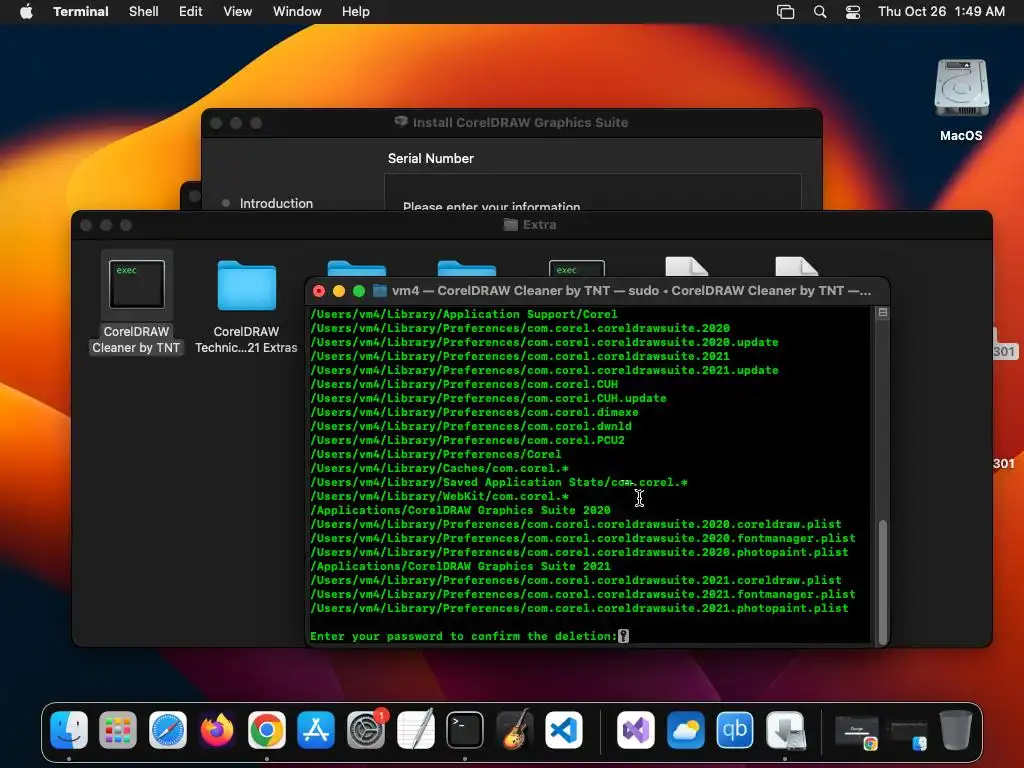
Task: Open the View menu
Action: (238, 11)
